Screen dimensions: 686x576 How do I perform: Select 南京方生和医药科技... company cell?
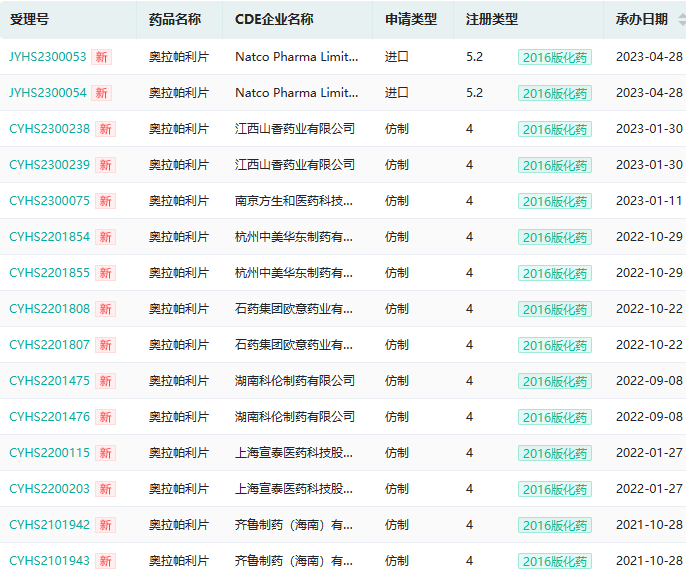(x=294, y=201)
